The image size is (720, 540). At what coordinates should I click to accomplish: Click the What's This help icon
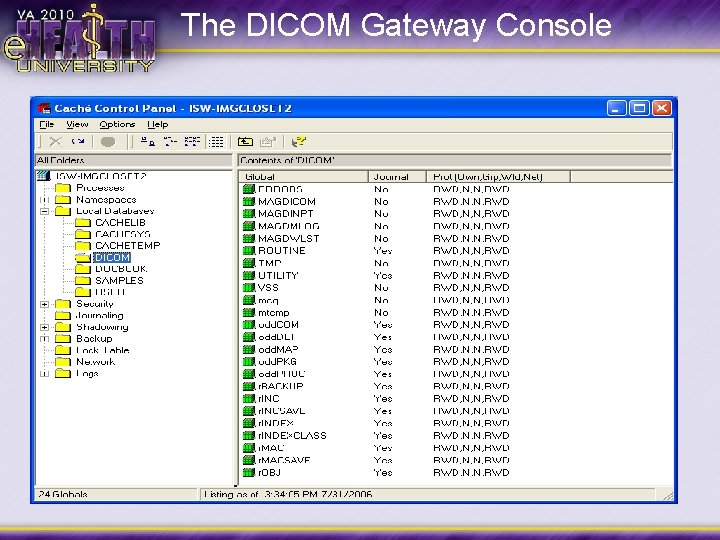click(x=298, y=142)
